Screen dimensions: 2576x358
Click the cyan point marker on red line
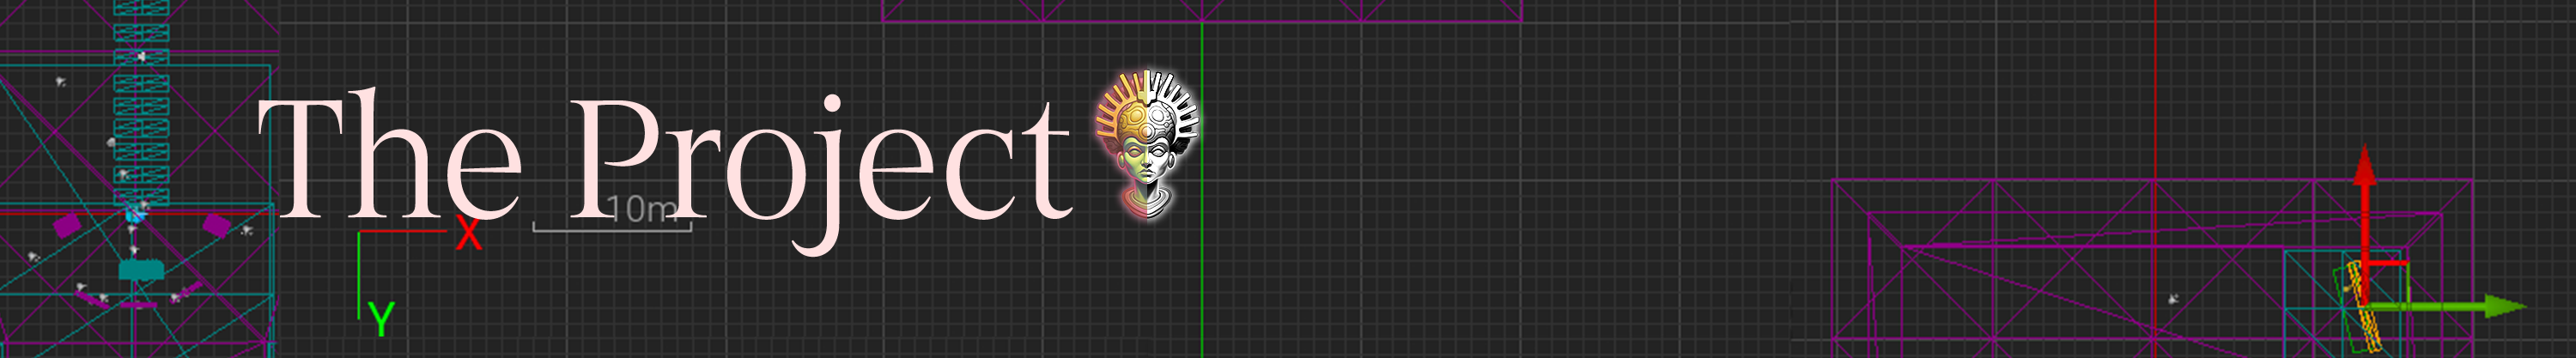pos(135,214)
